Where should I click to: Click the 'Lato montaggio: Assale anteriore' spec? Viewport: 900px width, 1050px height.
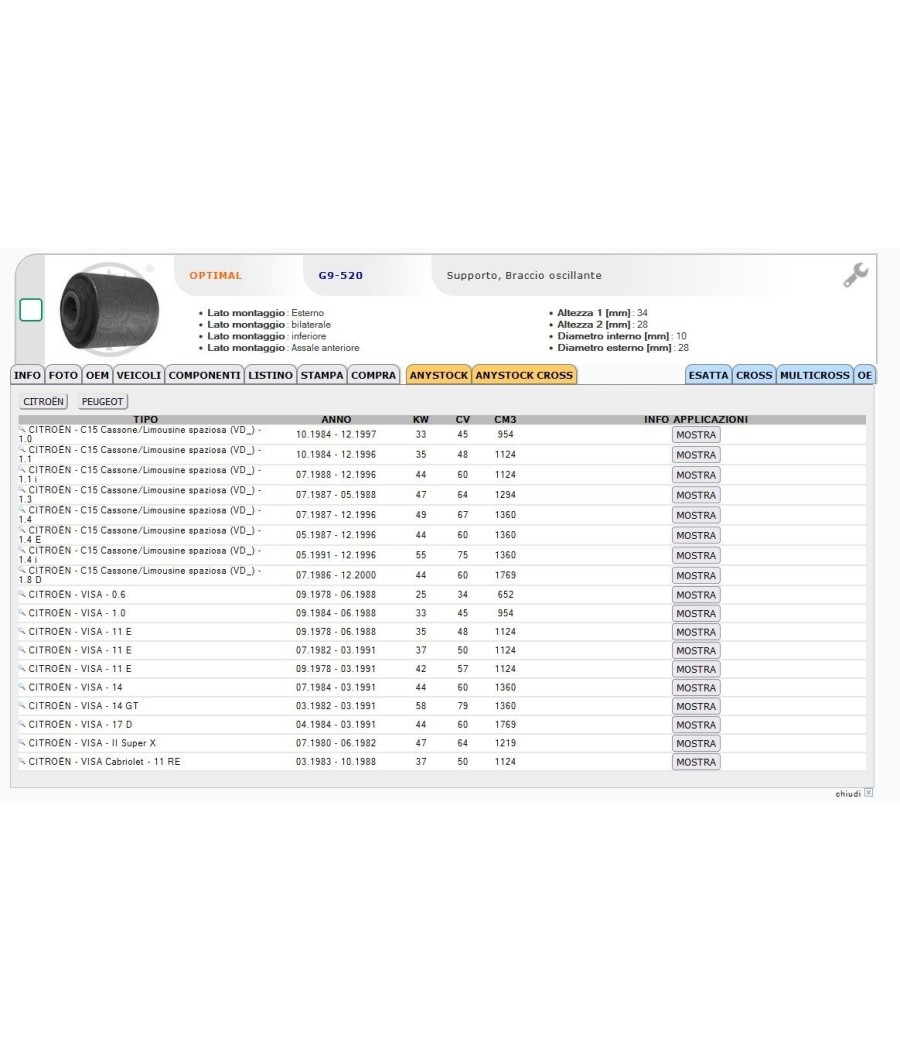(x=283, y=348)
